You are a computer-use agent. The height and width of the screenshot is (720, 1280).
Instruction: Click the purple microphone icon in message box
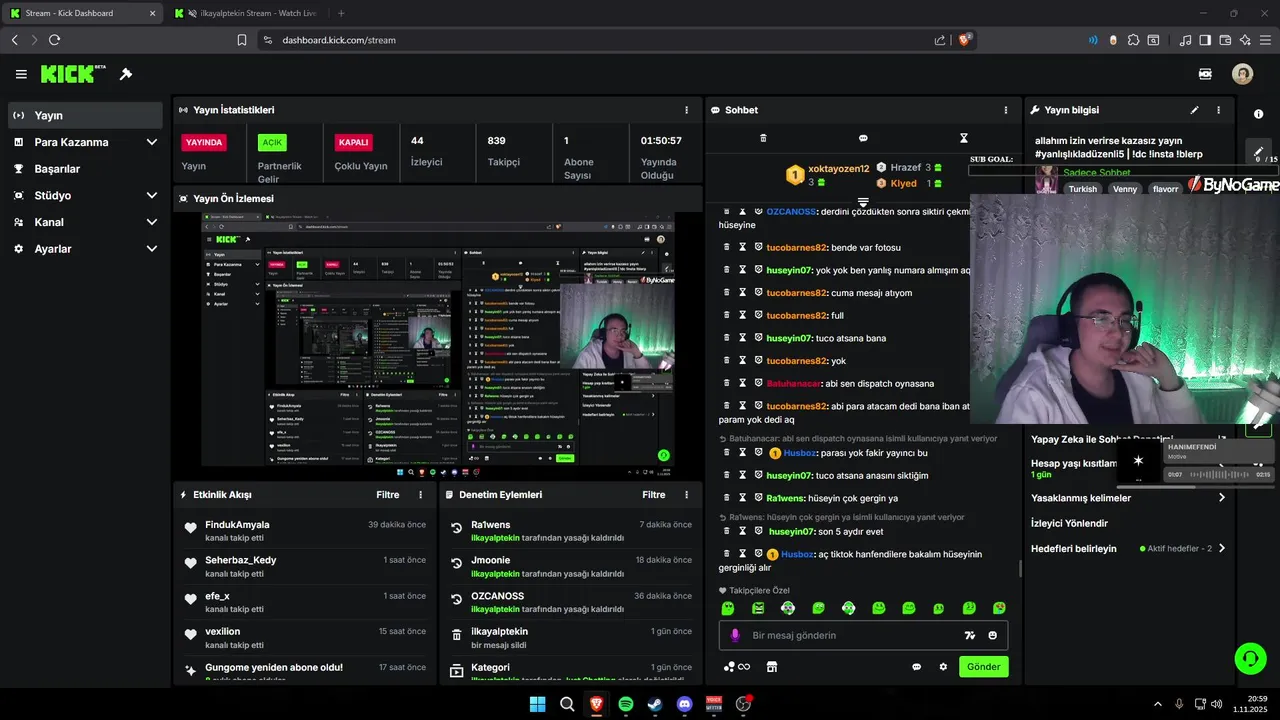point(735,635)
